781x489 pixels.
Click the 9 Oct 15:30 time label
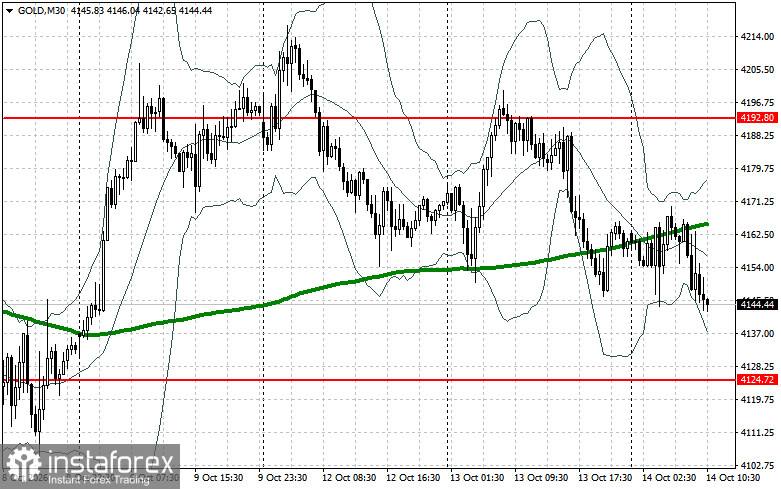point(218,478)
